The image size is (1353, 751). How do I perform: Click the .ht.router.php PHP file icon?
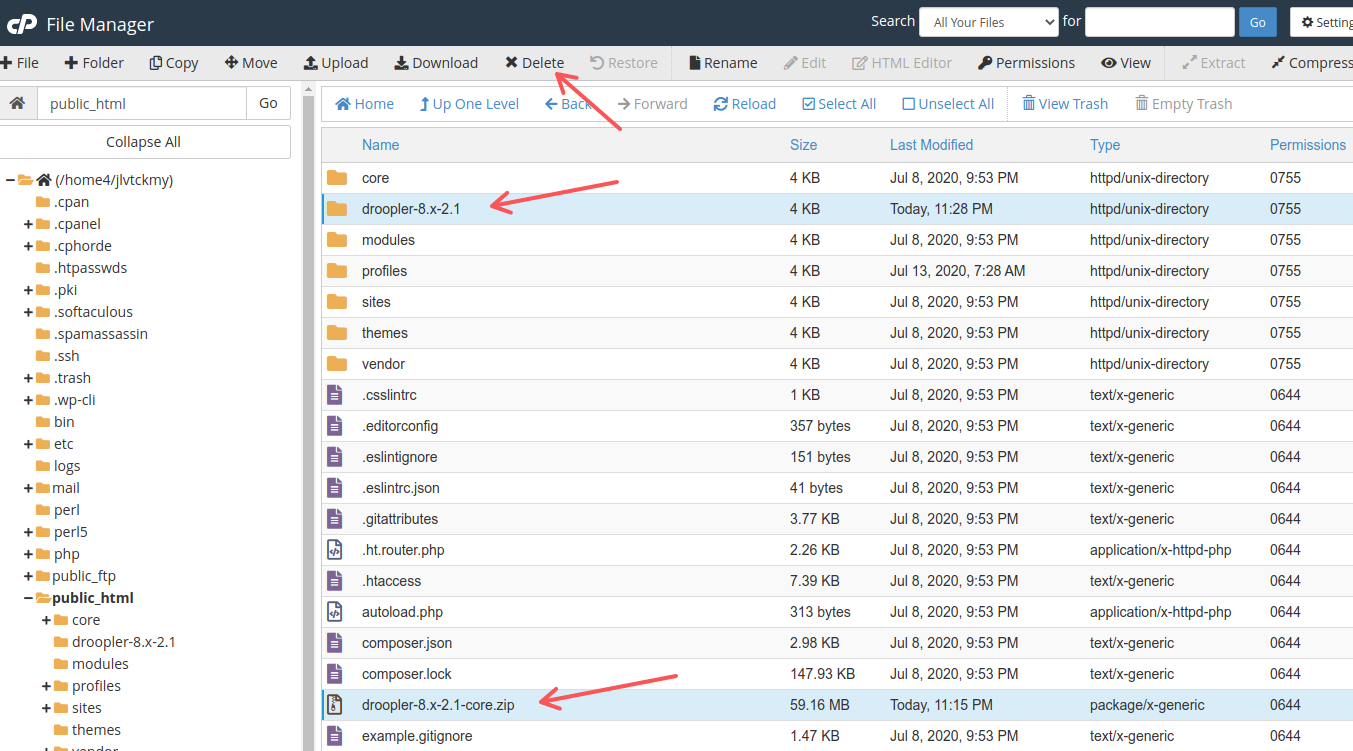point(335,550)
